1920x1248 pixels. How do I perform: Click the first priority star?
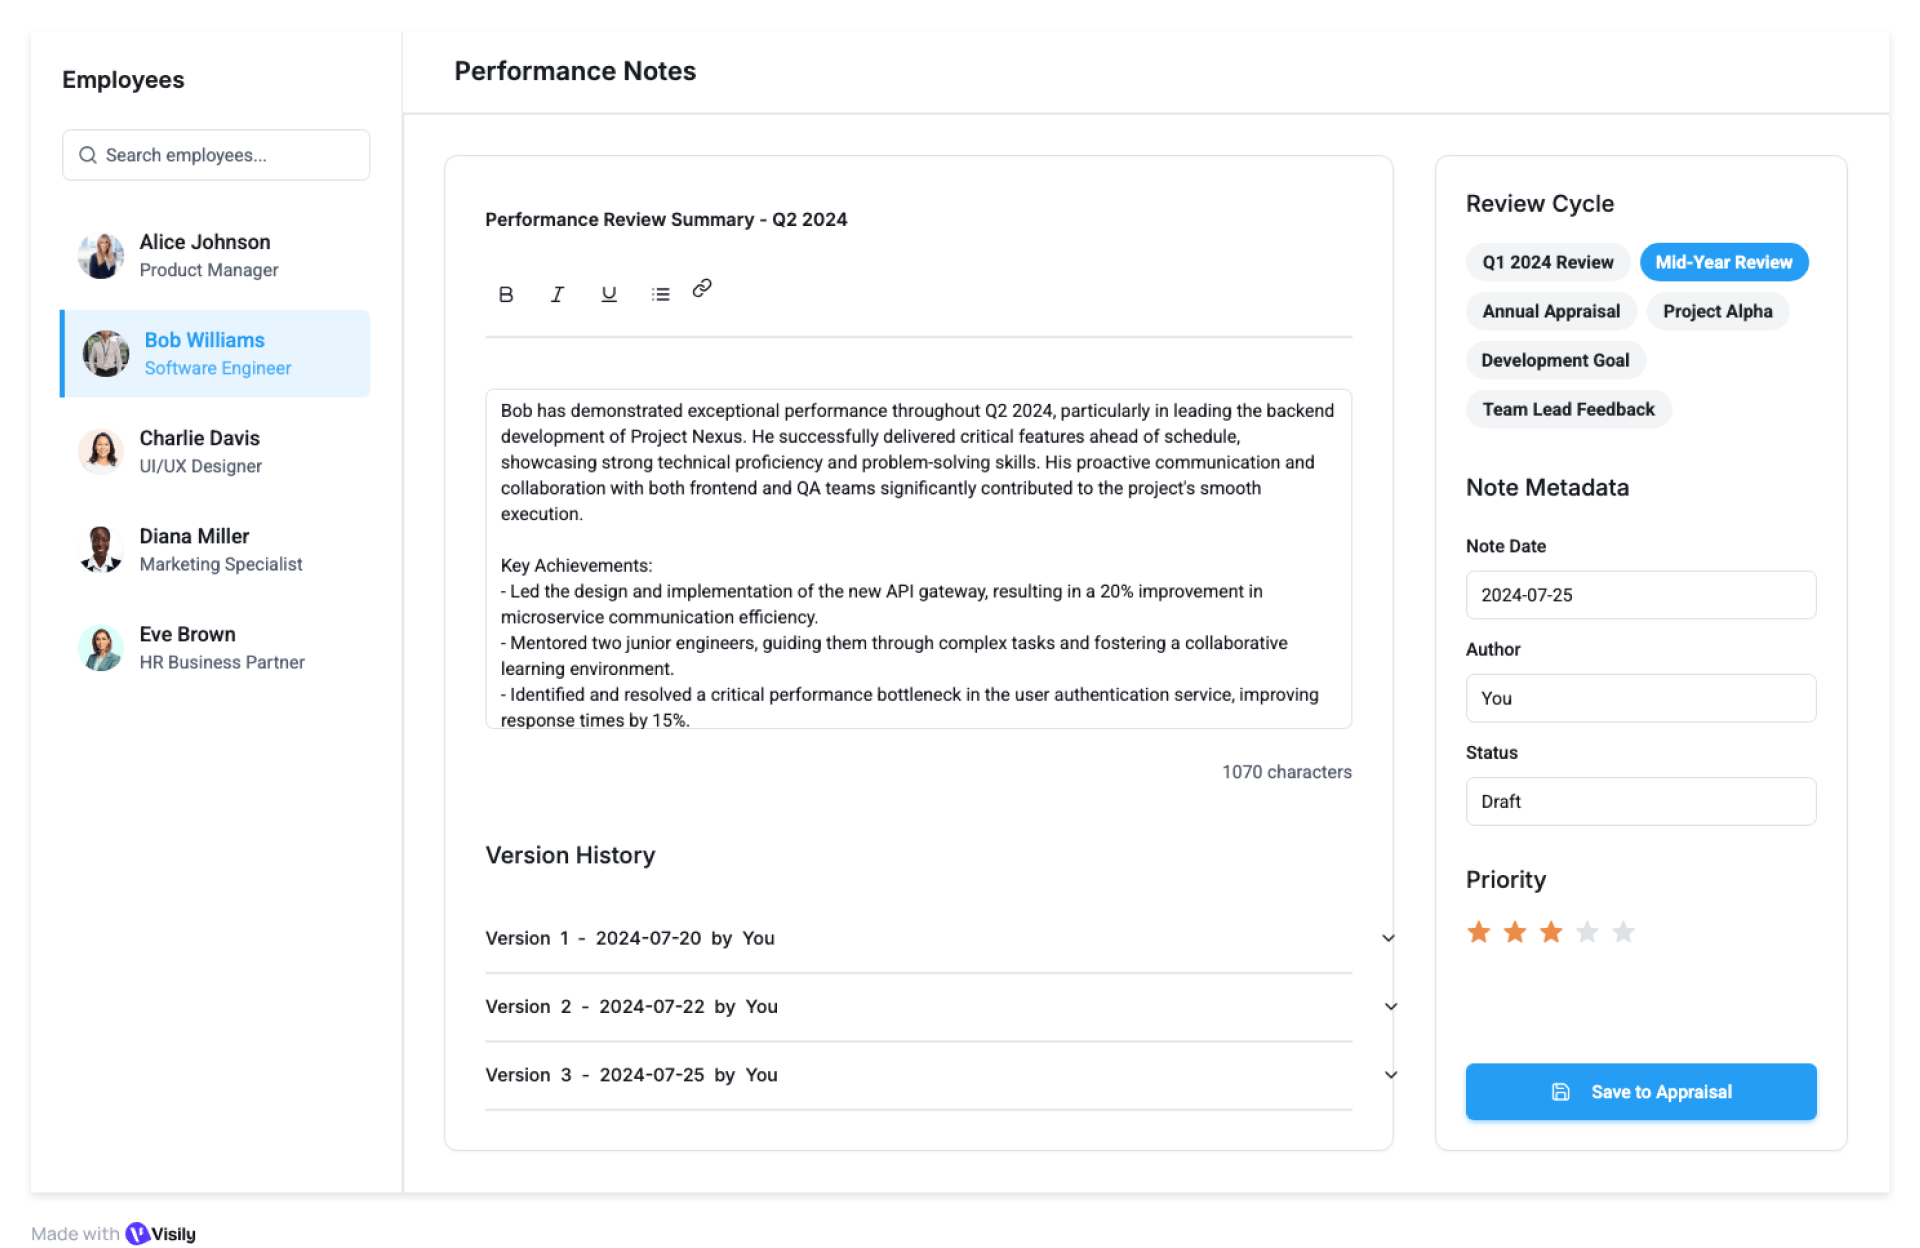pos(1478,932)
